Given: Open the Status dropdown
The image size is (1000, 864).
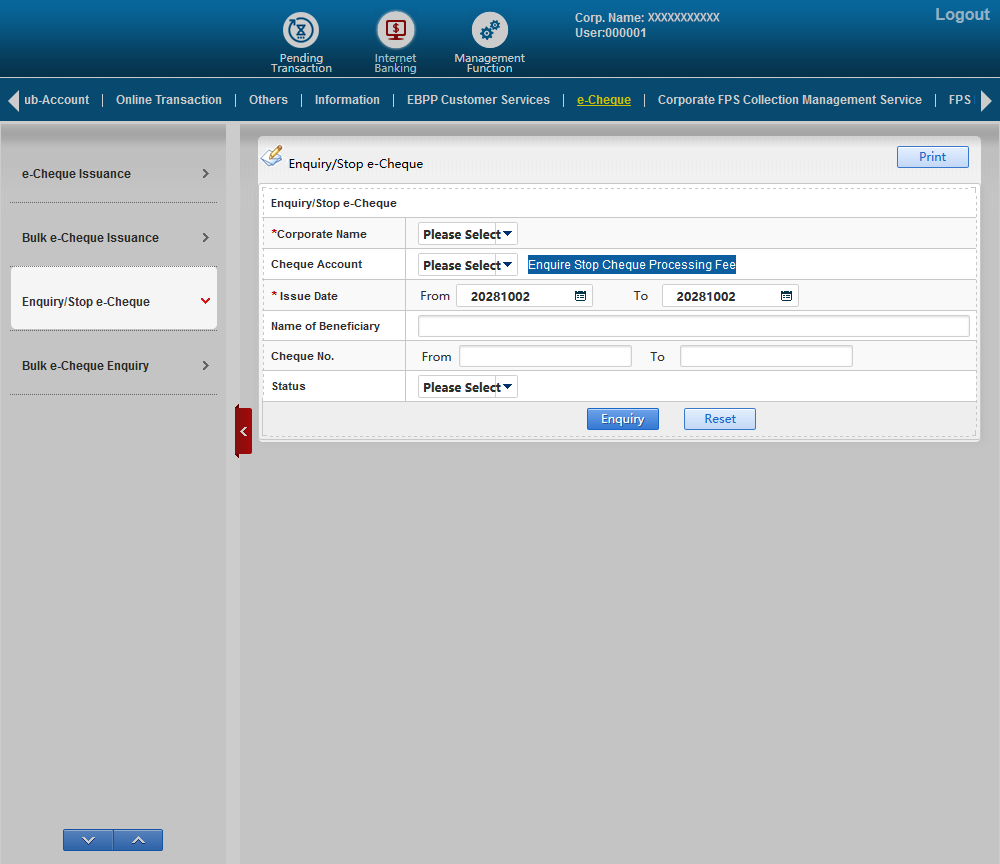Looking at the screenshot, I should (x=467, y=387).
